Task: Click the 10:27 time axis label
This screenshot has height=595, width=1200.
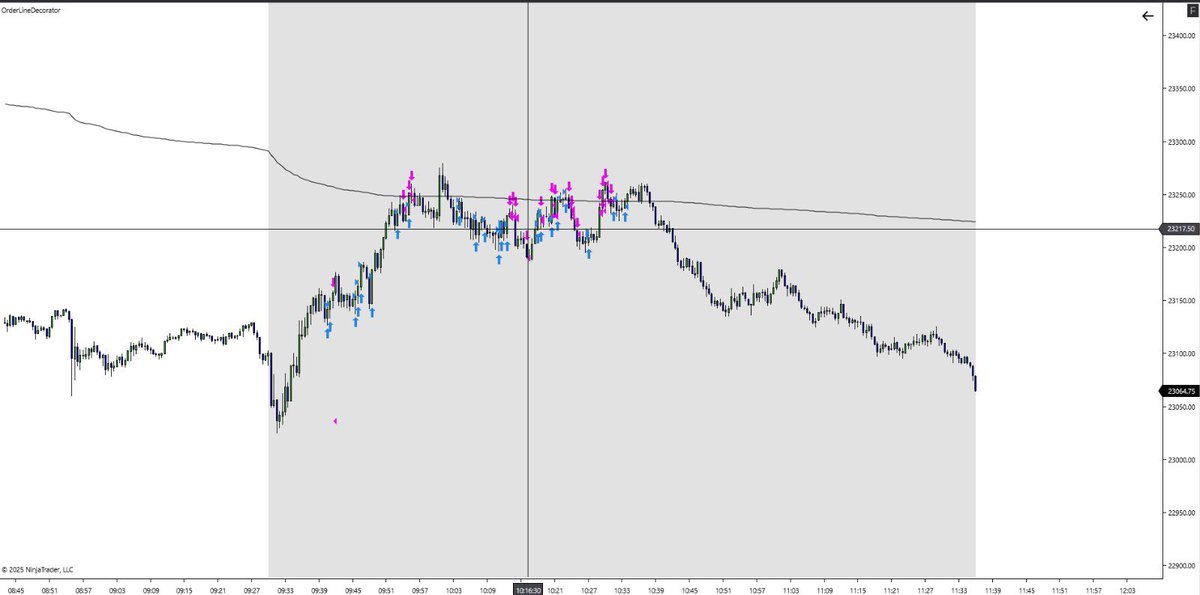Action: tap(587, 590)
